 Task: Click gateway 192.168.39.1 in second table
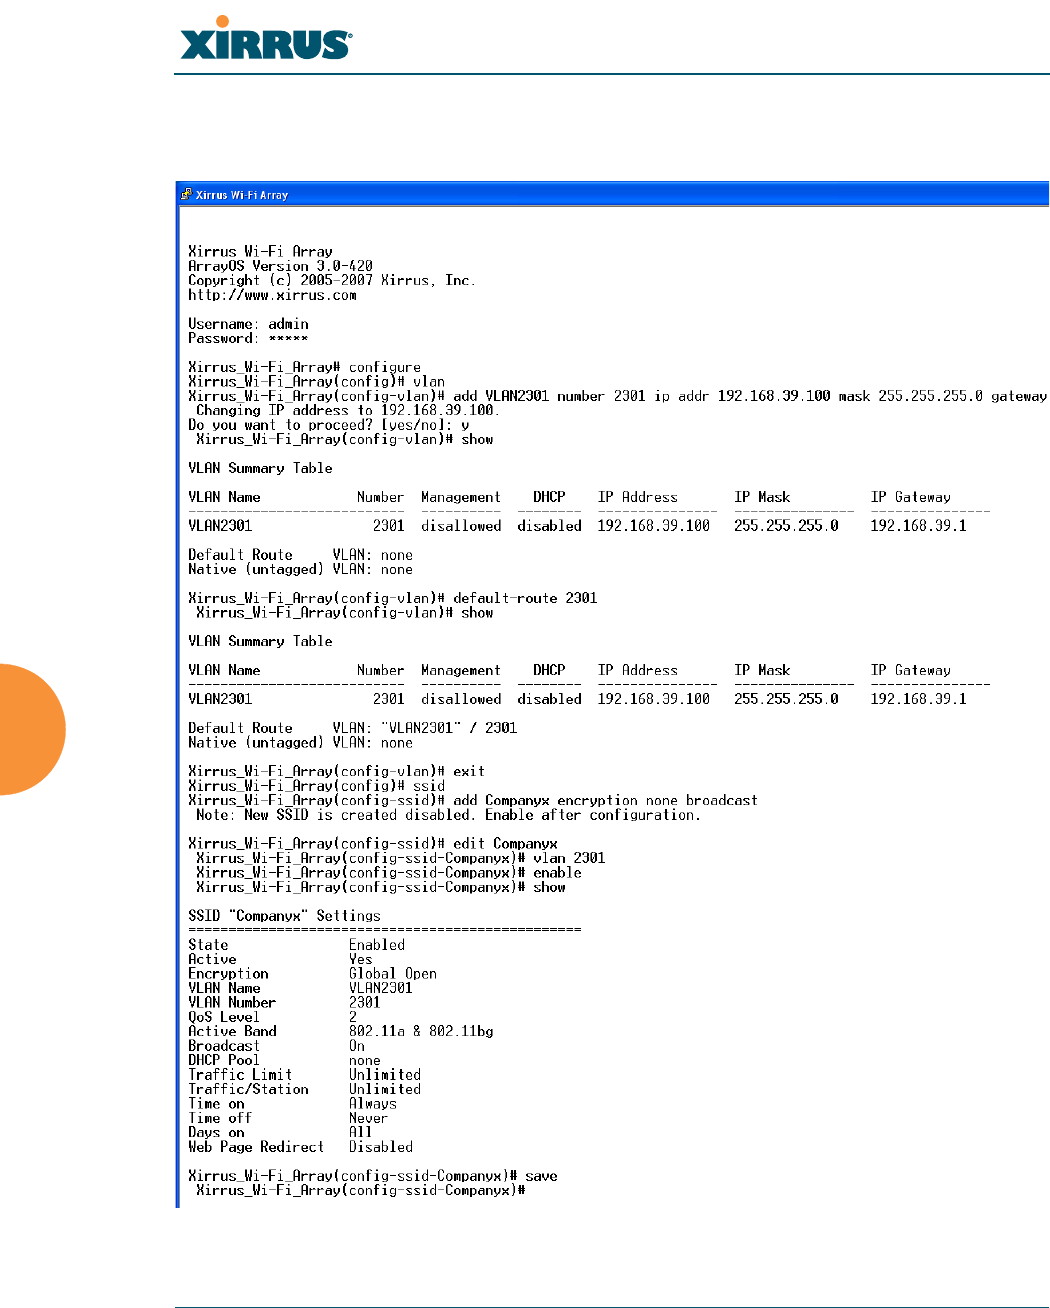[x=918, y=699]
